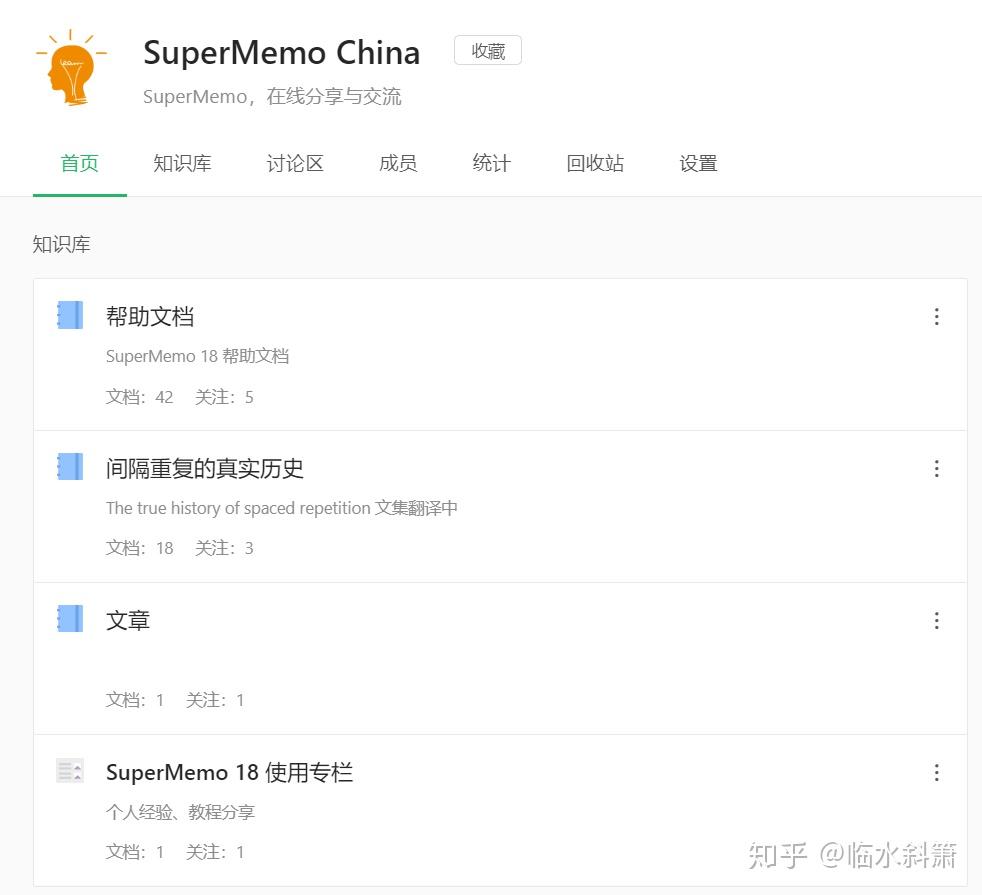The width and height of the screenshot is (982, 895).
Task: Open the 回收站 tab
Action: click(x=594, y=163)
